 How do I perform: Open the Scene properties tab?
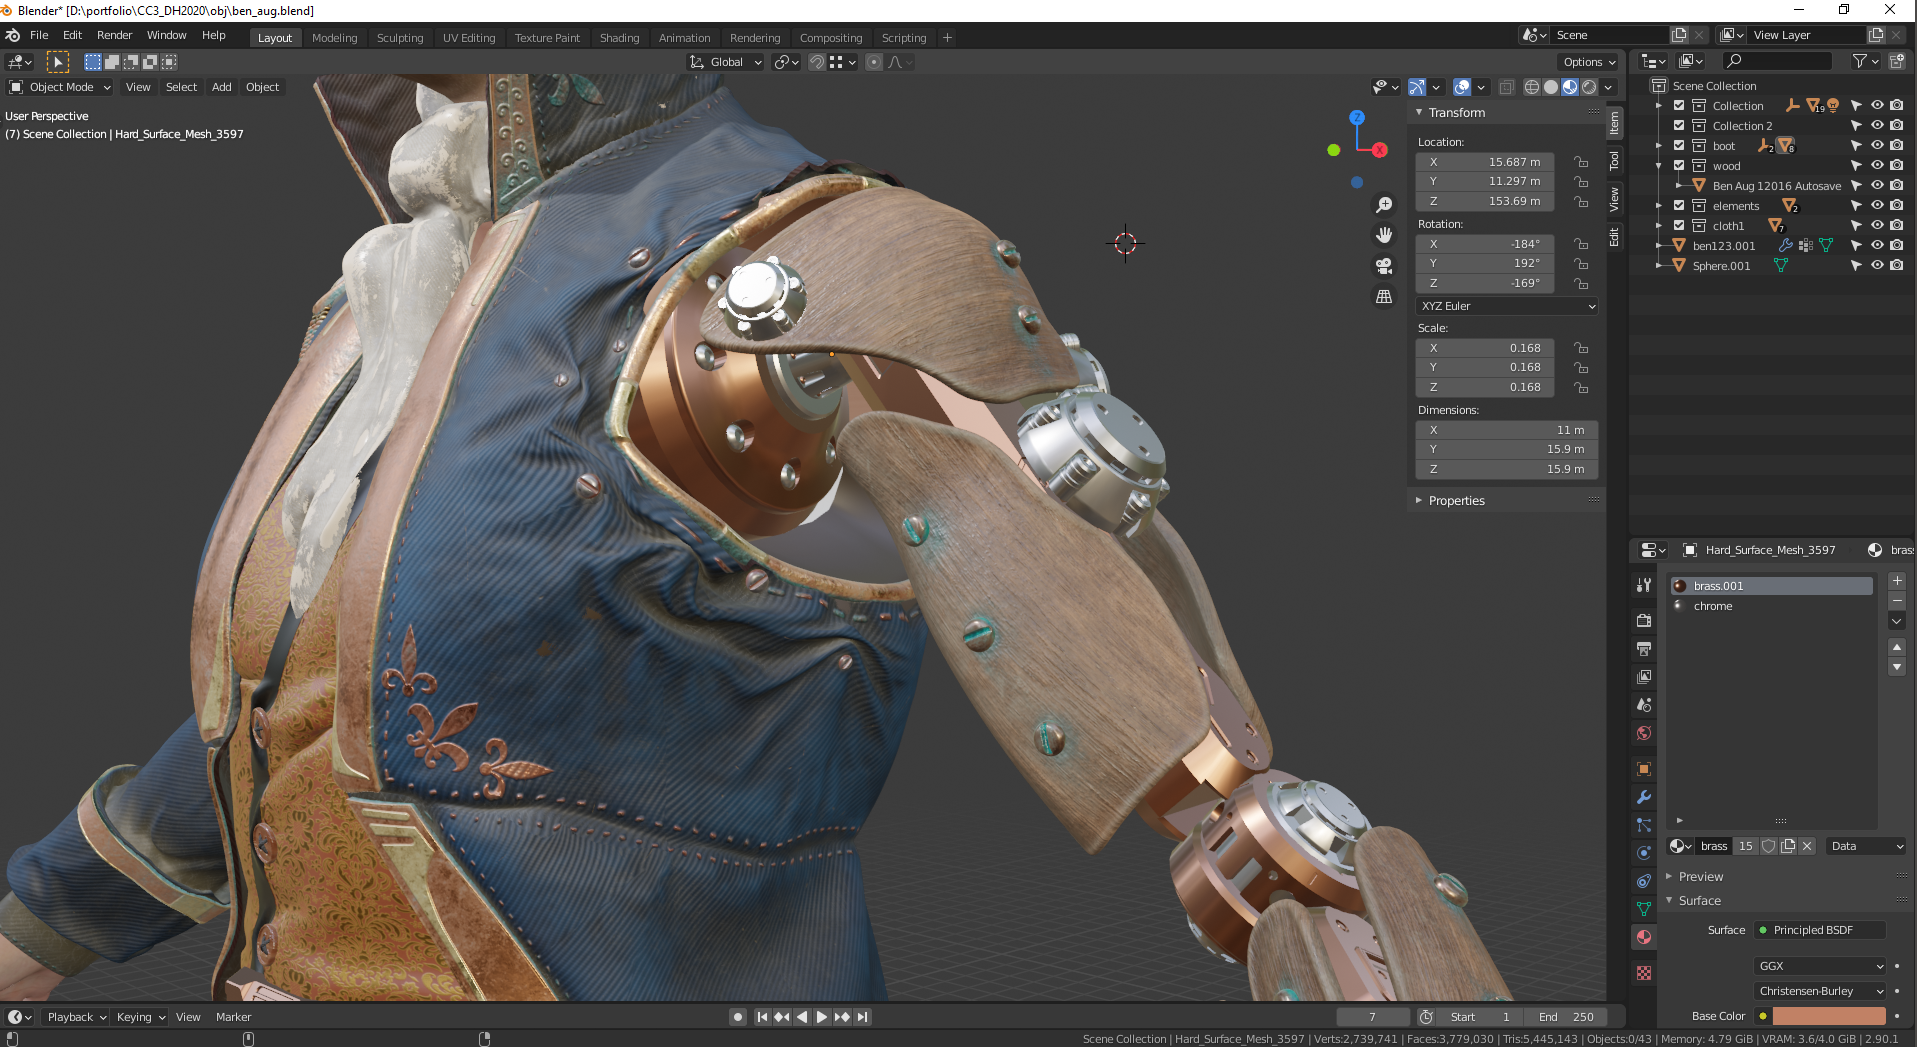coord(1644,705)
